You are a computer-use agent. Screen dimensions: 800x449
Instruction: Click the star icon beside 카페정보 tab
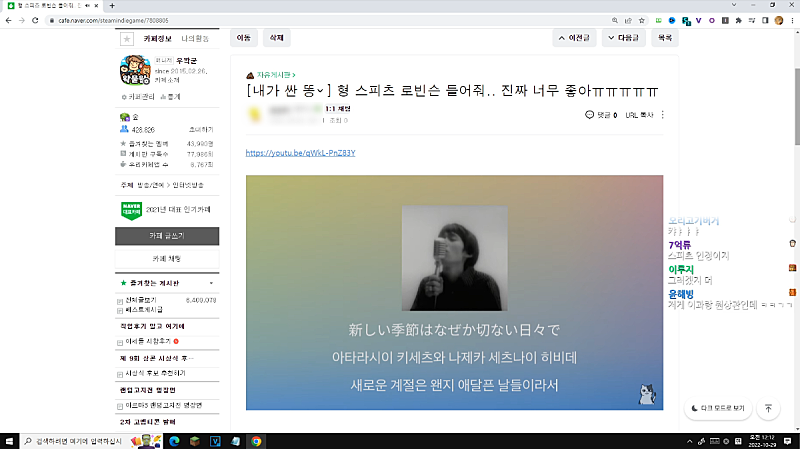[x=127, y=38]
